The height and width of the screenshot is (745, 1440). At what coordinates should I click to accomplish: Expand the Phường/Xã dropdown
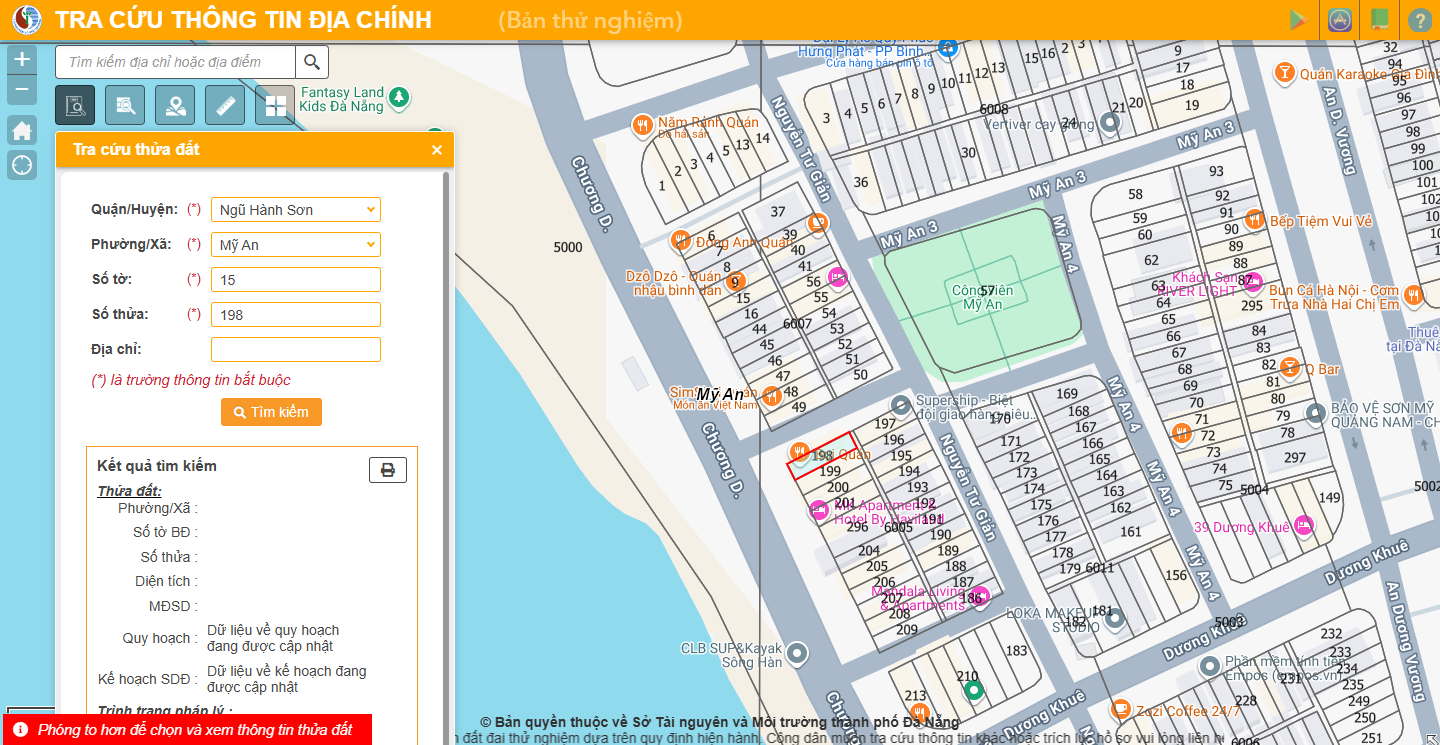[295, 245]
